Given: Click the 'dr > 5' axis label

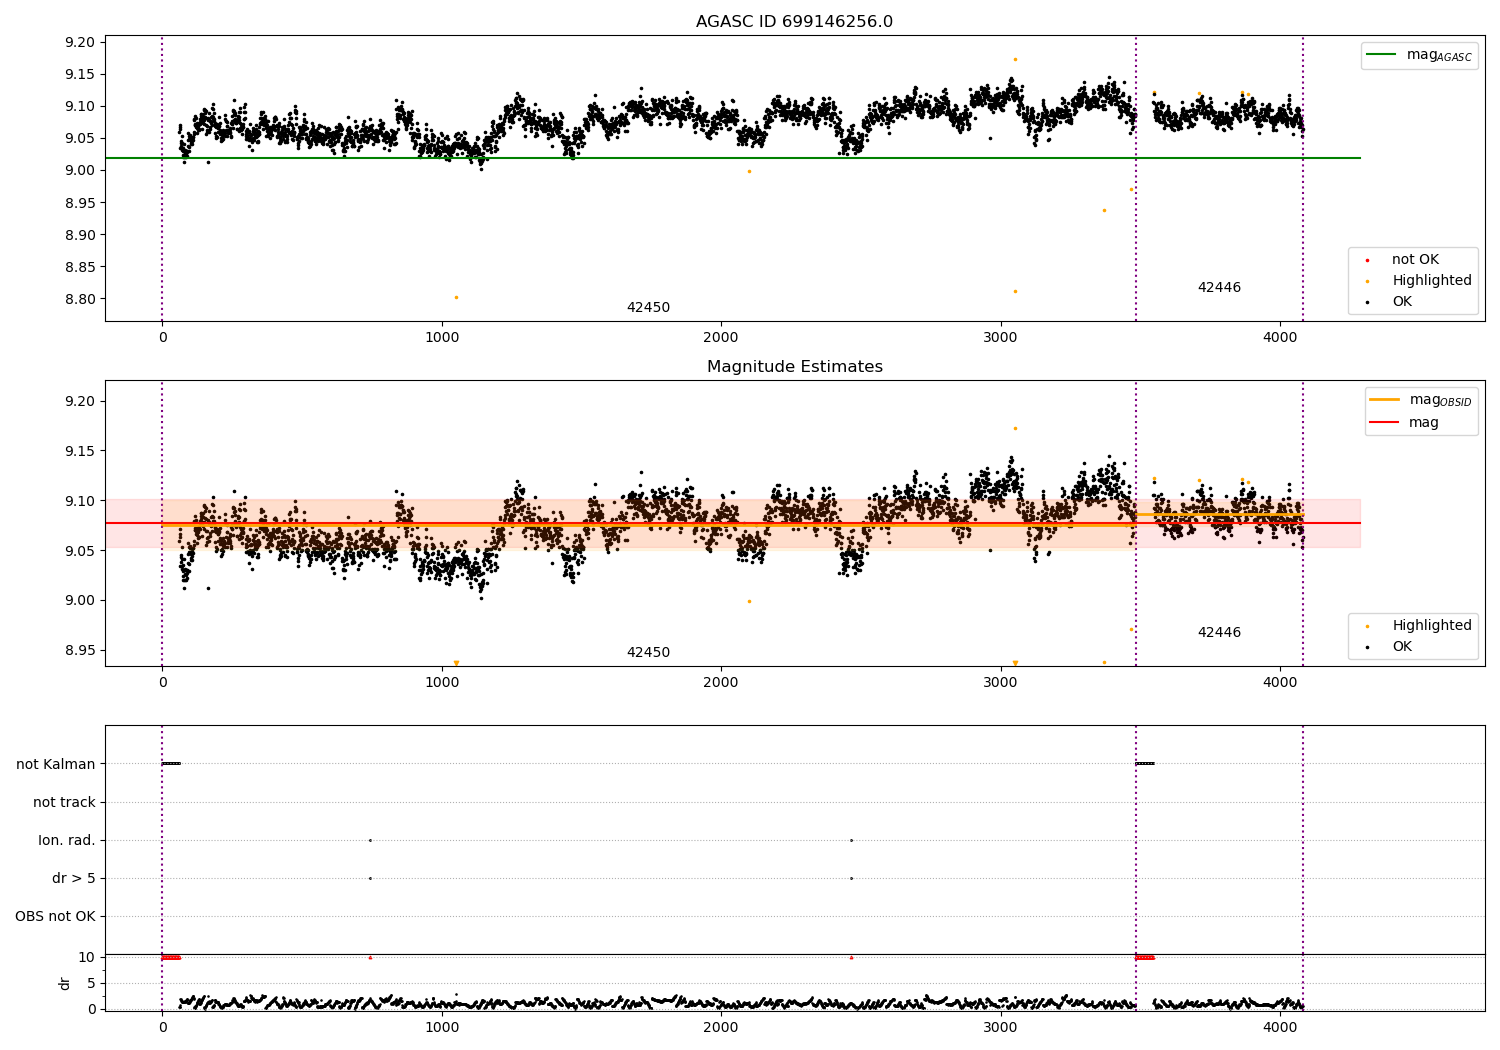Looking at the screenshot, I should 74,878.
